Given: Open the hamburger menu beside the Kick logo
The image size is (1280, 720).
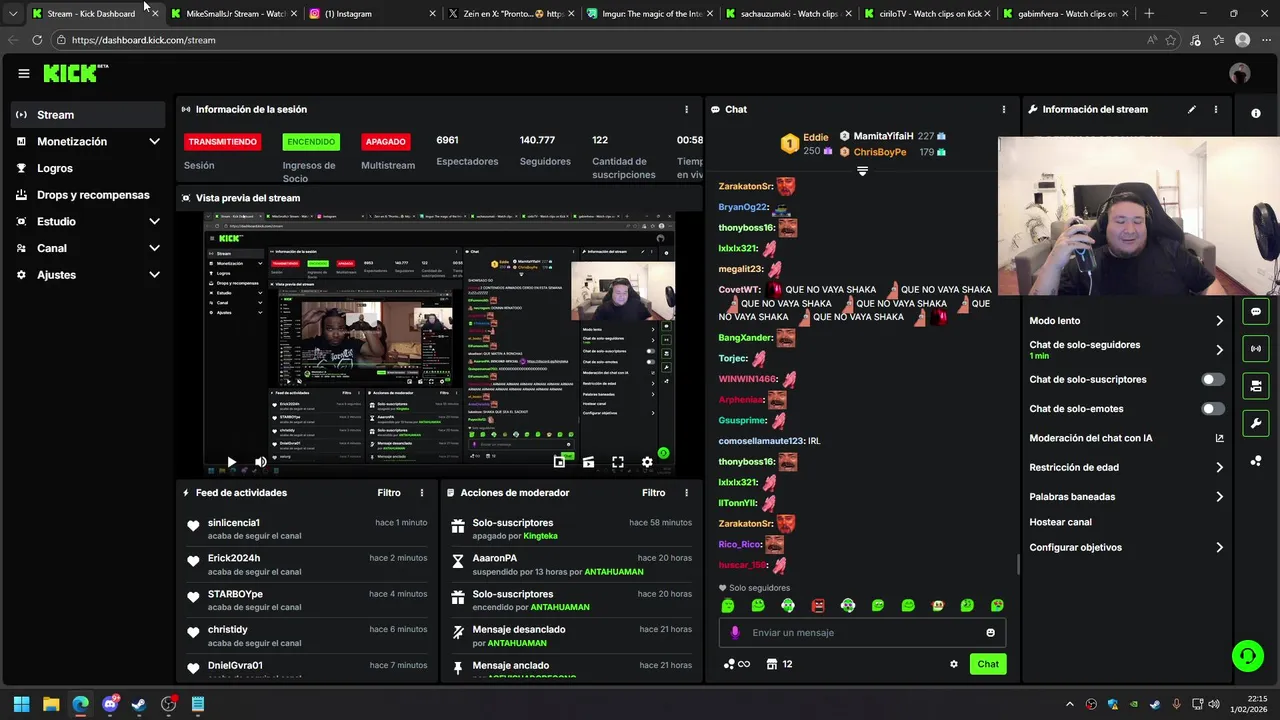Looking at the screenshot, I should click(x=23, y=73).
